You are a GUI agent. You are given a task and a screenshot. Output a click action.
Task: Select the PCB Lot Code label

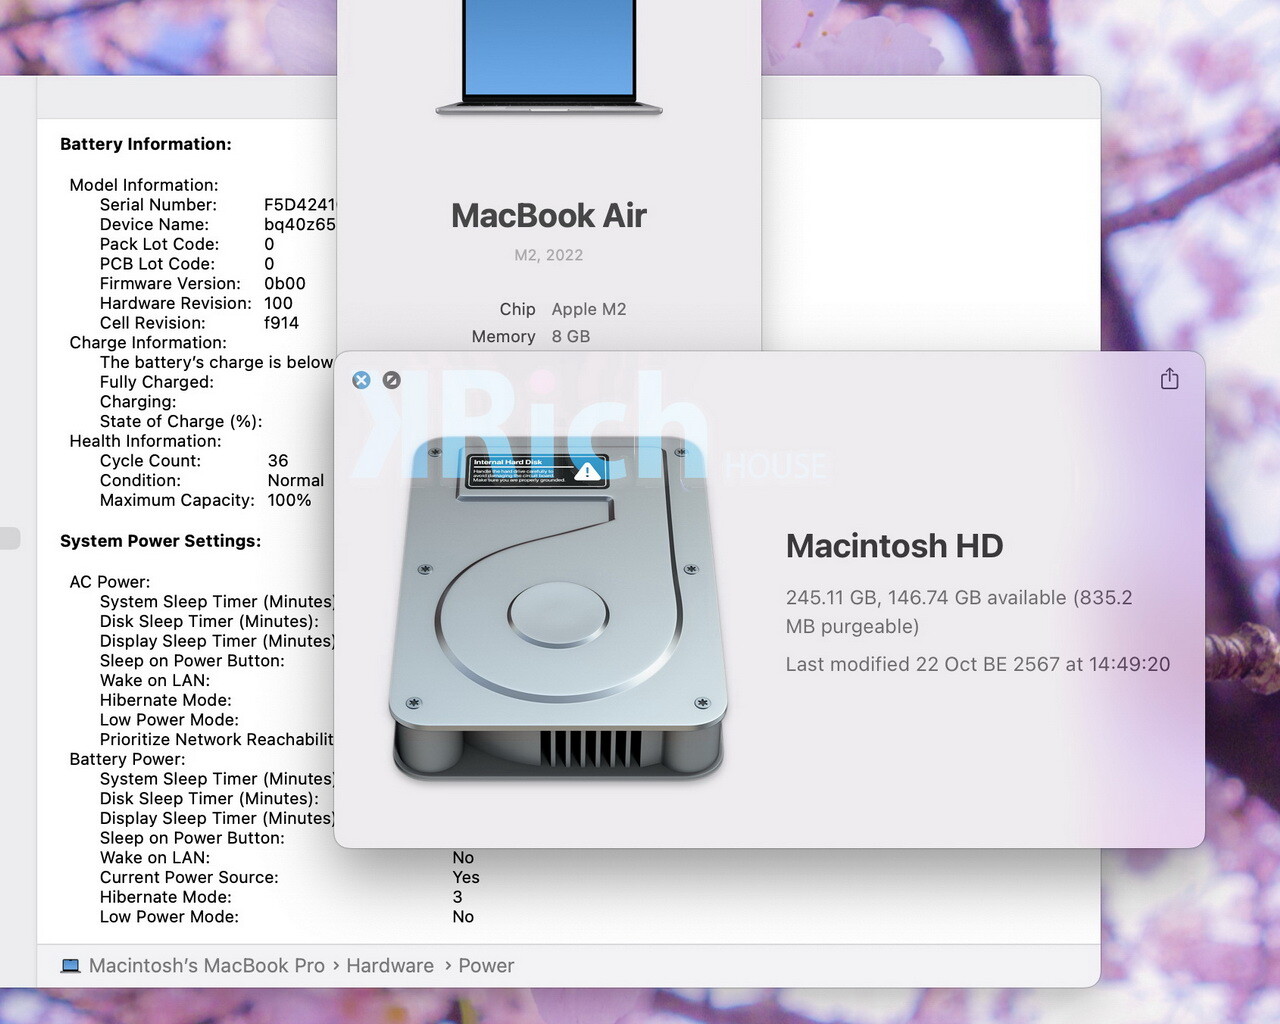pos(157,264)
